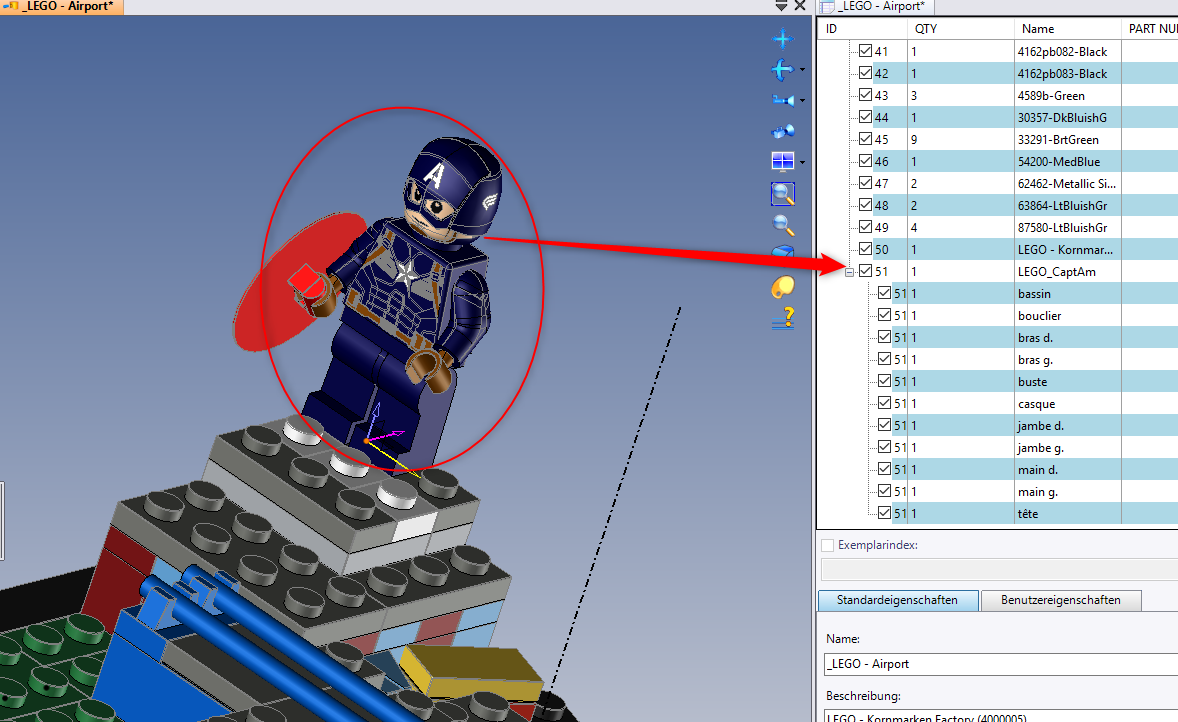Click the quantity 4 cell of item 49
The width and height of the screenshot is (1178, 722).
(960, 228)
